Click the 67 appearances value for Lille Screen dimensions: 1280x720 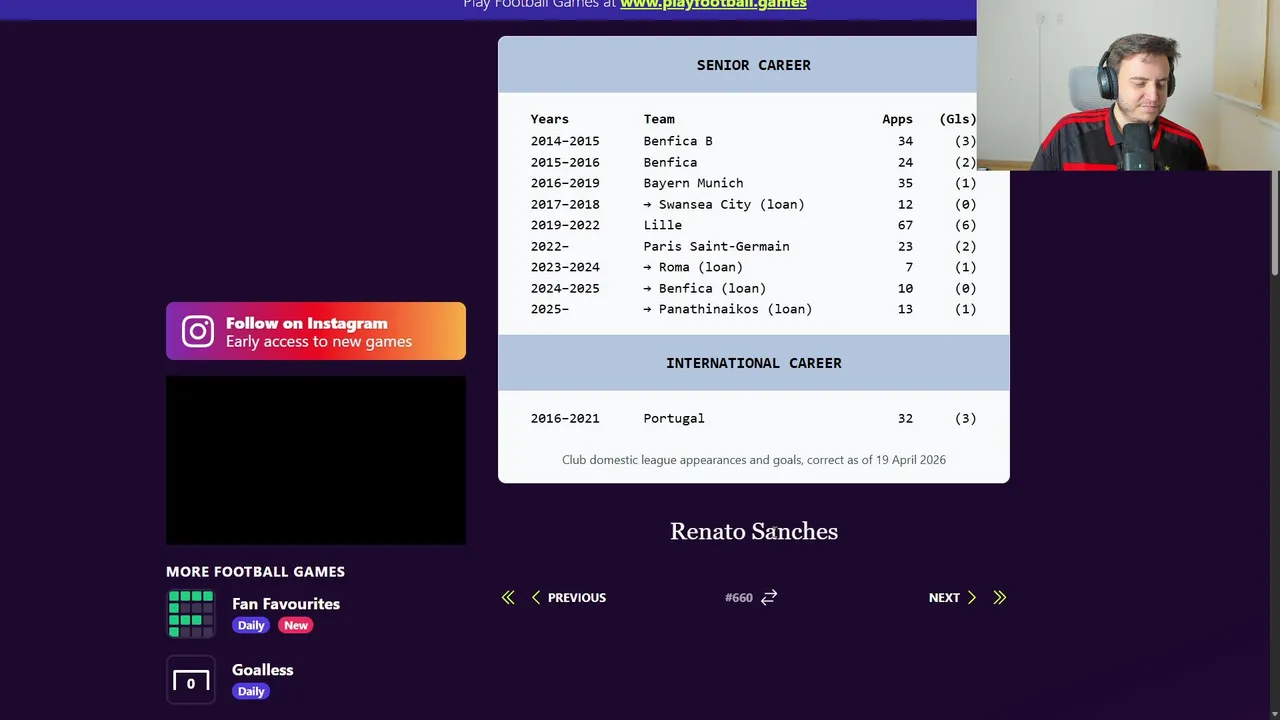pos(905,225)
